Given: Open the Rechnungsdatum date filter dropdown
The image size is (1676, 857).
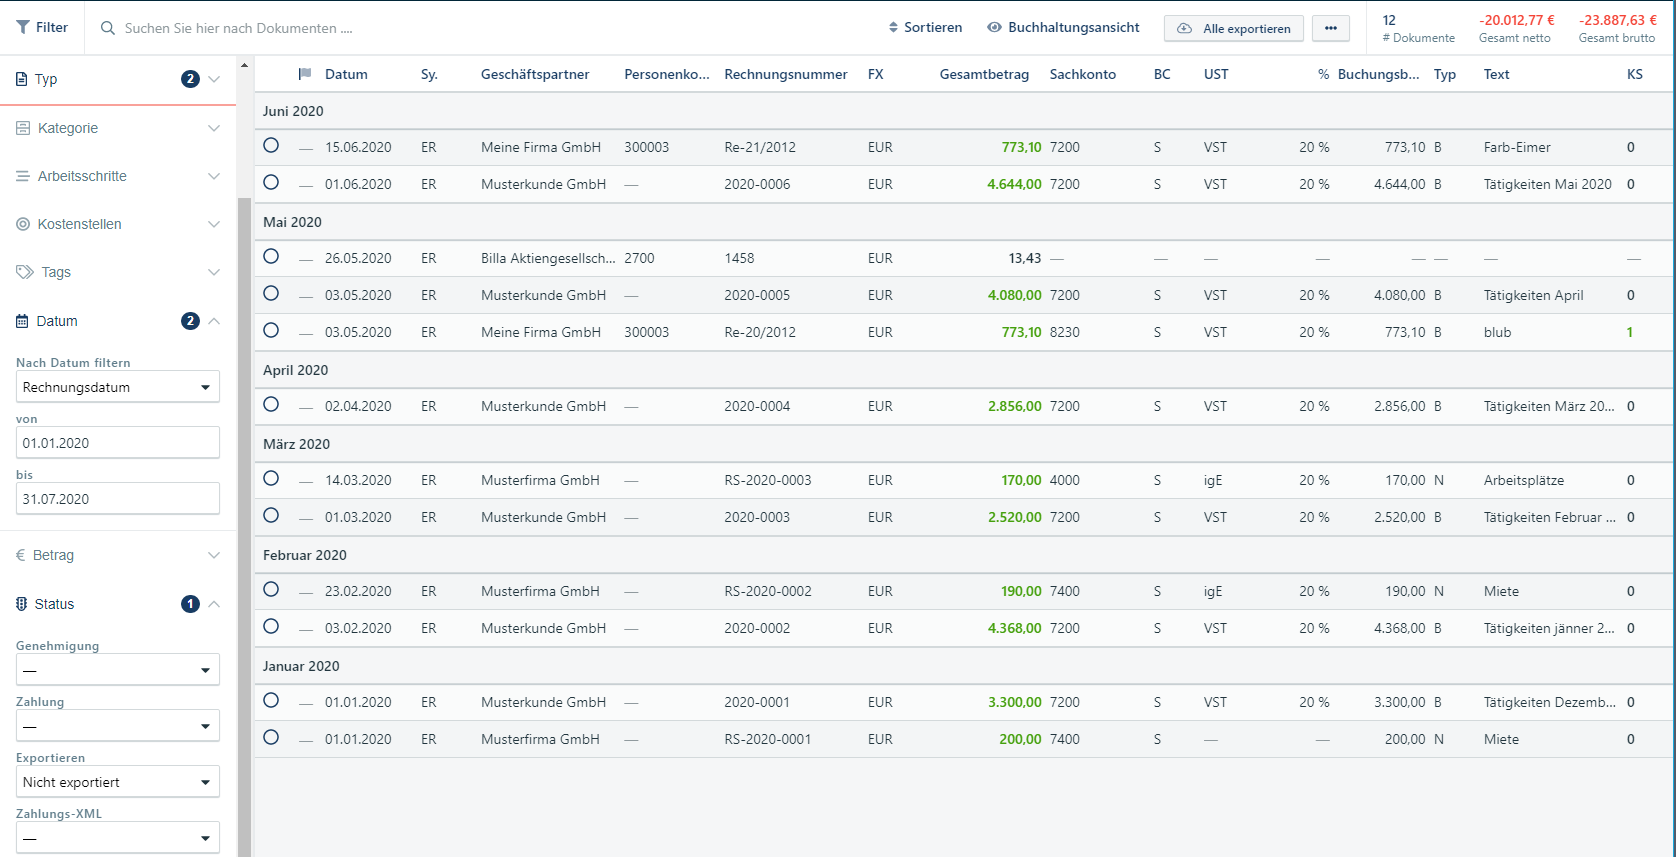Looking at the screenshot, I should [x=117, y=387].
